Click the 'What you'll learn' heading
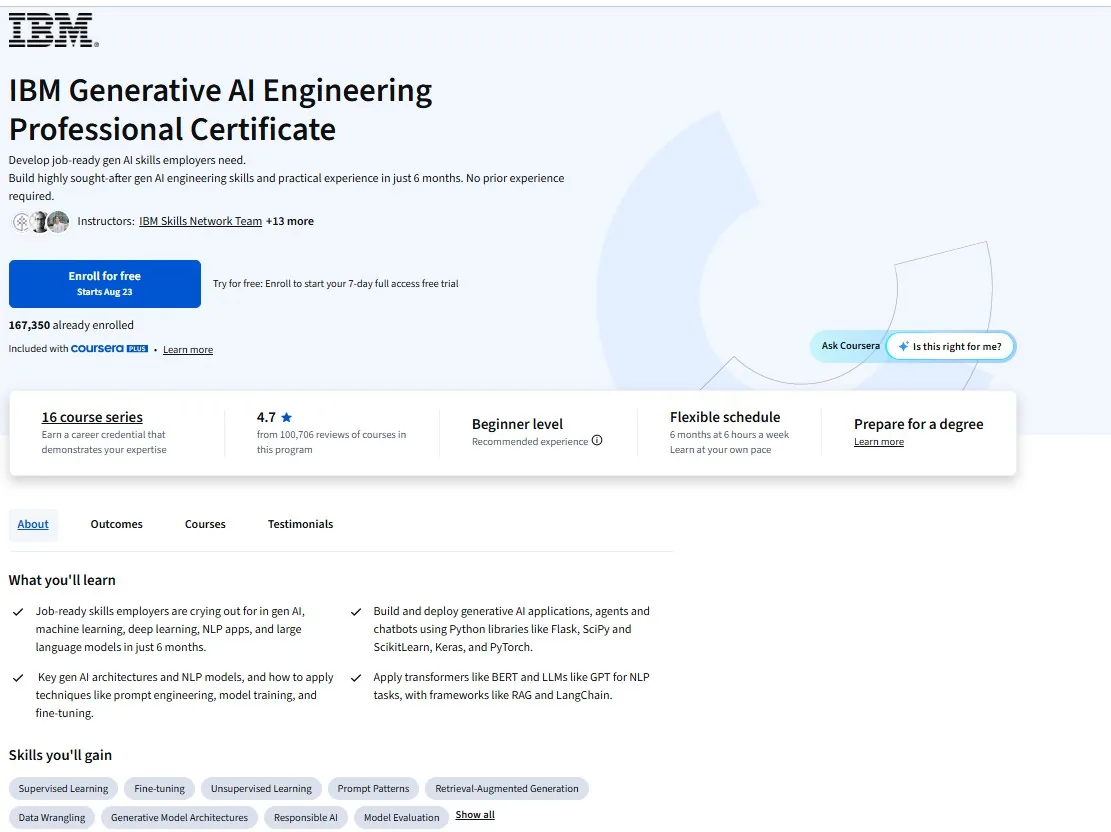The width and height of the screenshot is (1111, 832). [x=62, y=580]
